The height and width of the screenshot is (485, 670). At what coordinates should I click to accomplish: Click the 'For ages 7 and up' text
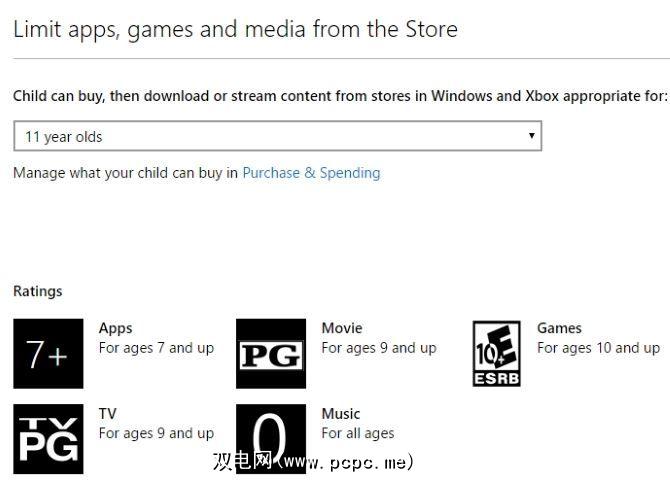(156, 348)
